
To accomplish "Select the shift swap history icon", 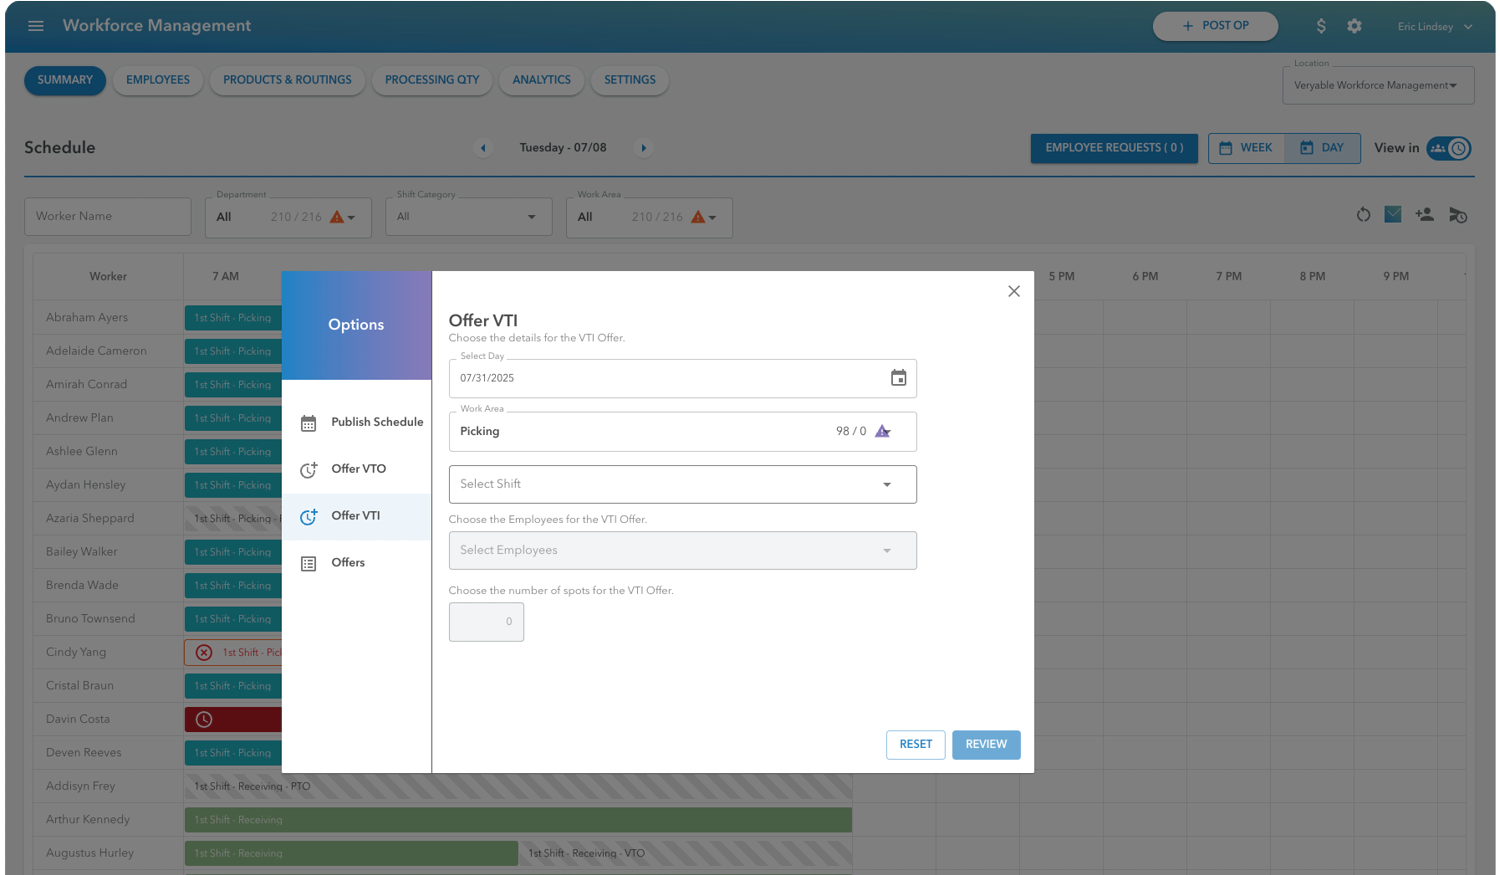I will [x=1457, y=214].
